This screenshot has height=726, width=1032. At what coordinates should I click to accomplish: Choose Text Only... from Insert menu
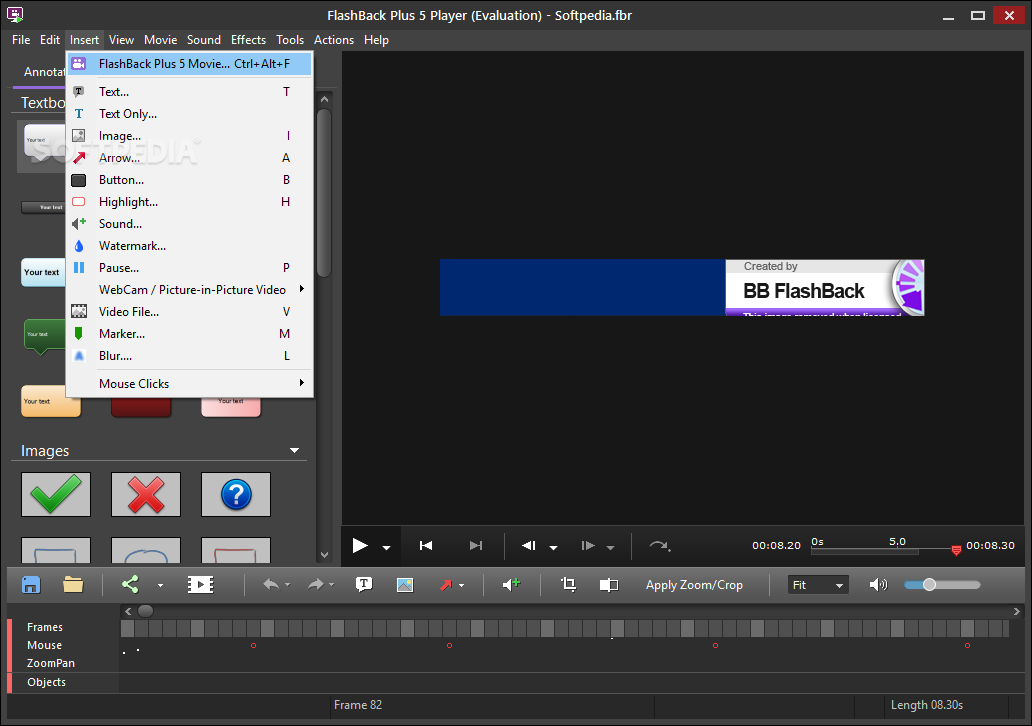click(x=190, y=114)
